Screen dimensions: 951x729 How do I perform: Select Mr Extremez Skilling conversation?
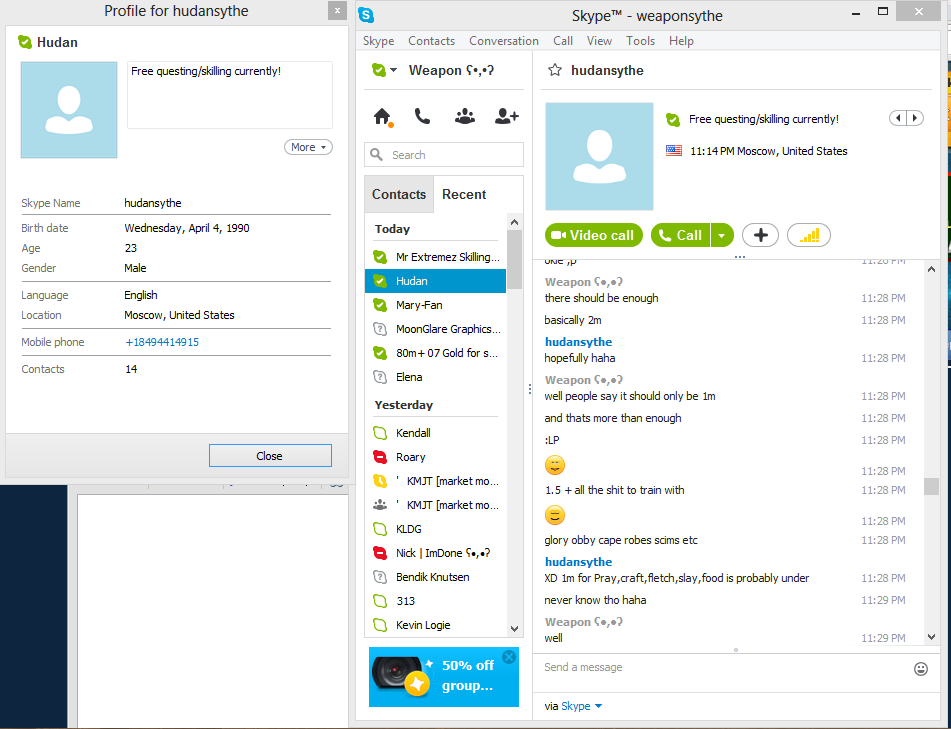435,257
